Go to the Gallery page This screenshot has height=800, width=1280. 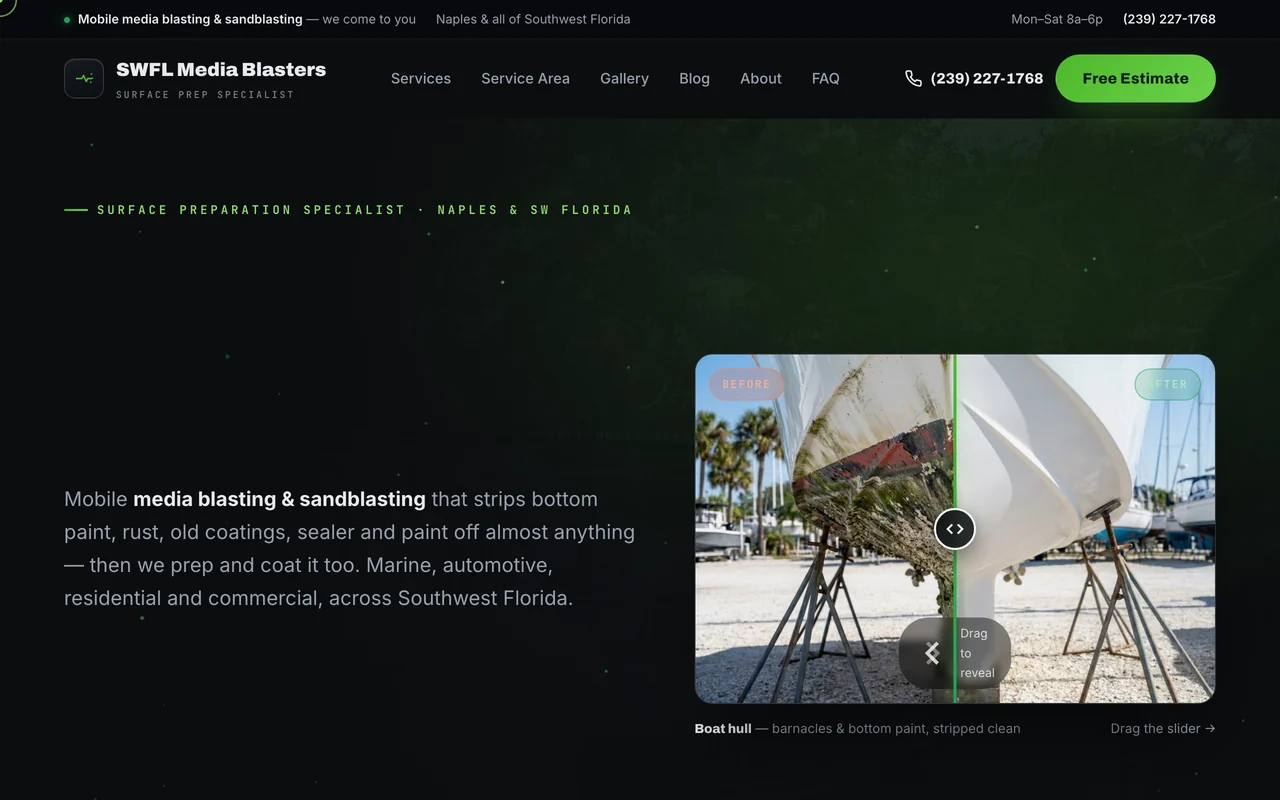(624, 78)
